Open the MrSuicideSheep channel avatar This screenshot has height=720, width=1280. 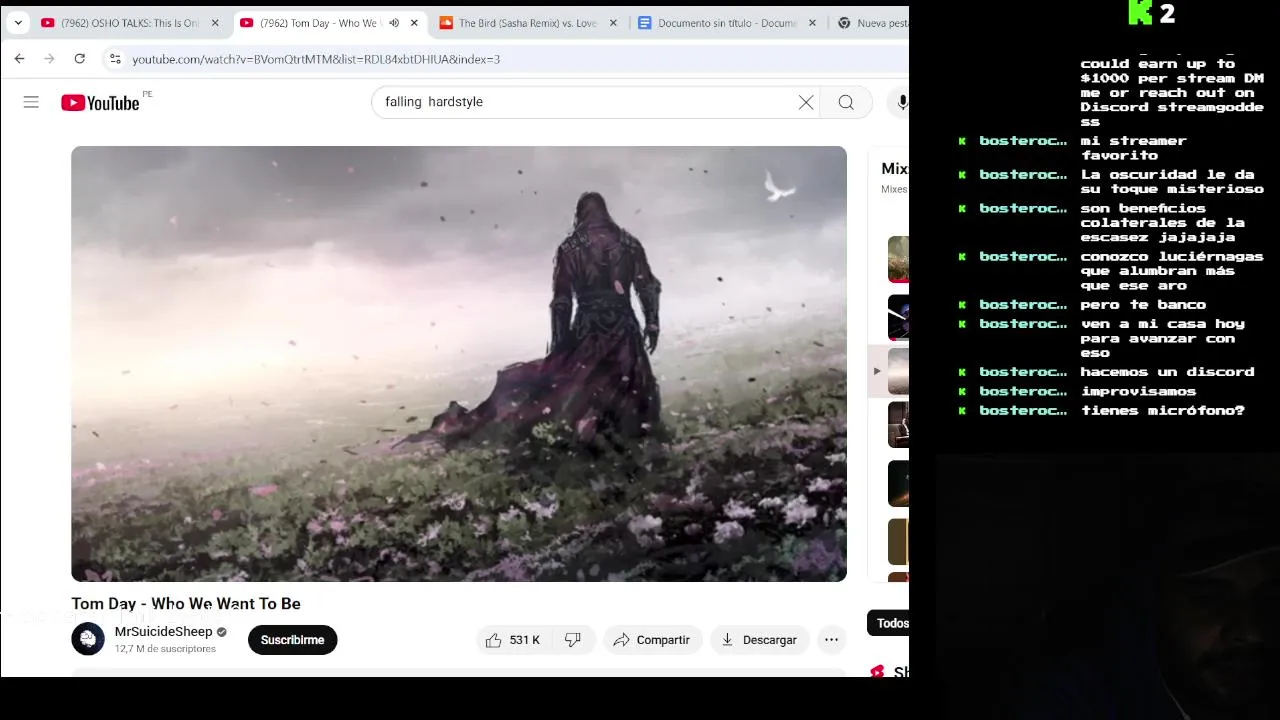pyautogui.click(x=88, y=639)
